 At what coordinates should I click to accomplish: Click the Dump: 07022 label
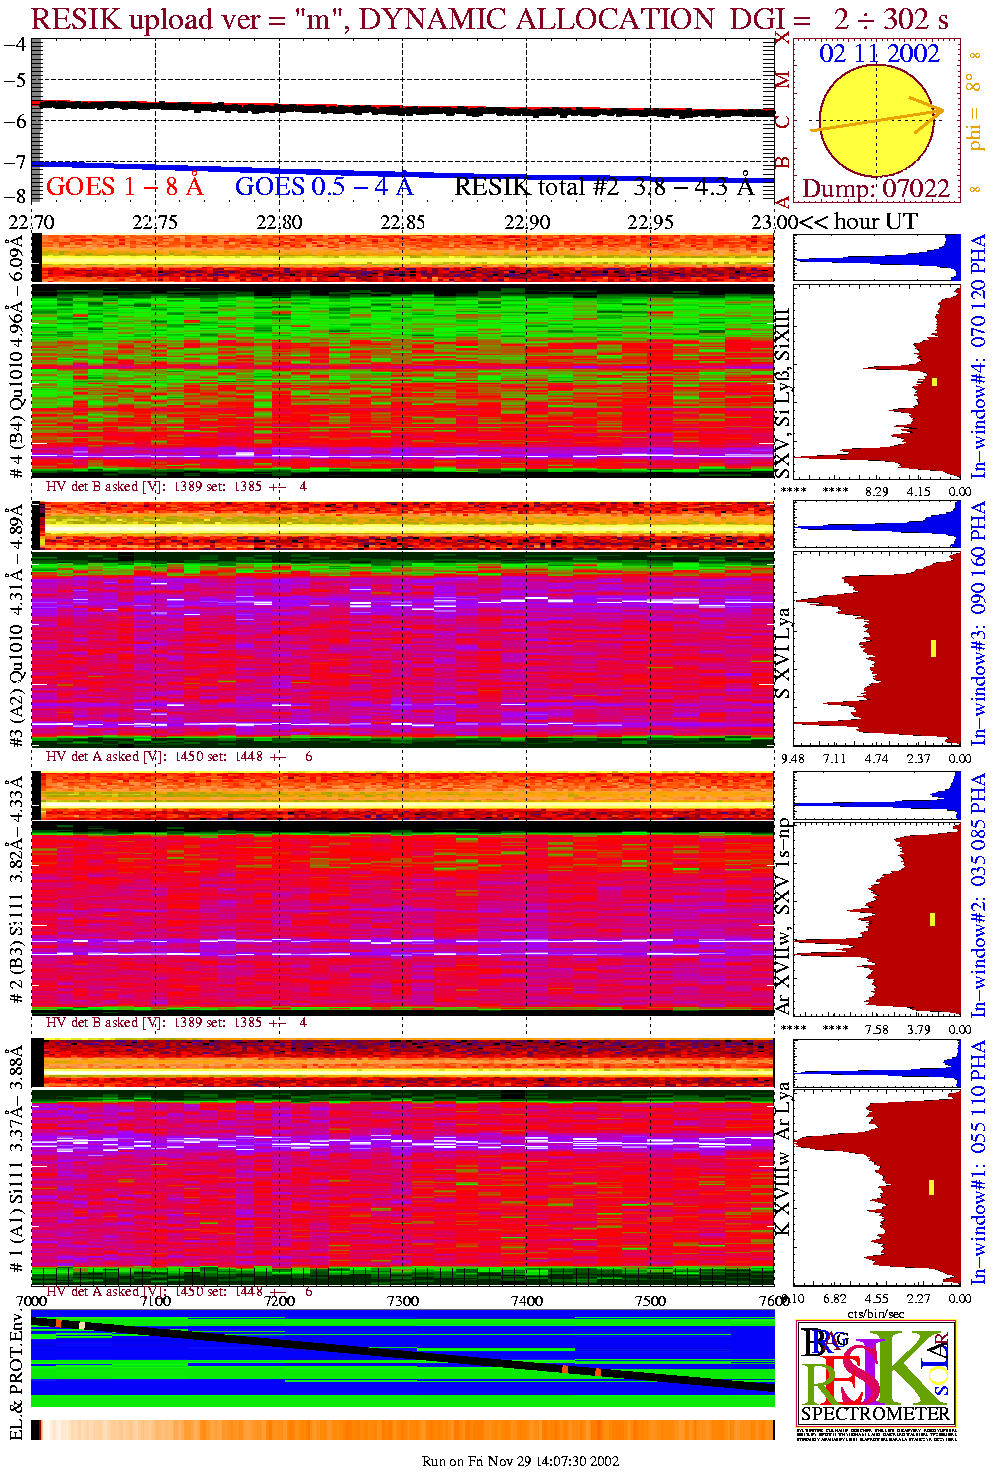click(x=876, y=189)
